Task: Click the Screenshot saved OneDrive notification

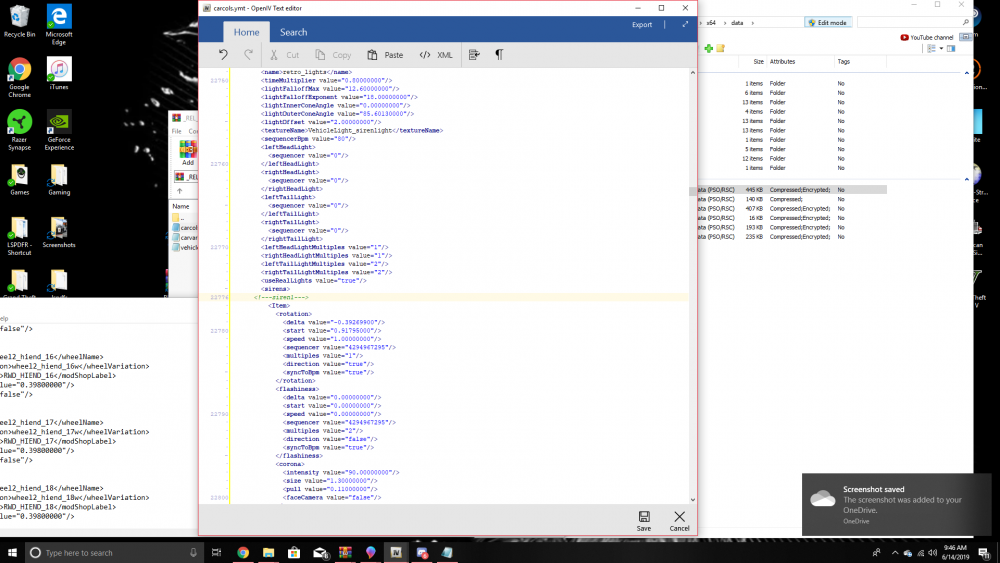Action: (x=897, y=504)
